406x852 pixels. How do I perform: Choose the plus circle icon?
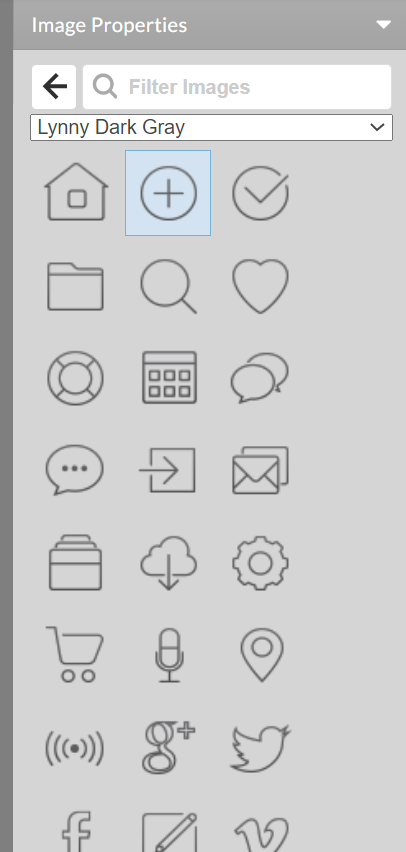(168, 193)
